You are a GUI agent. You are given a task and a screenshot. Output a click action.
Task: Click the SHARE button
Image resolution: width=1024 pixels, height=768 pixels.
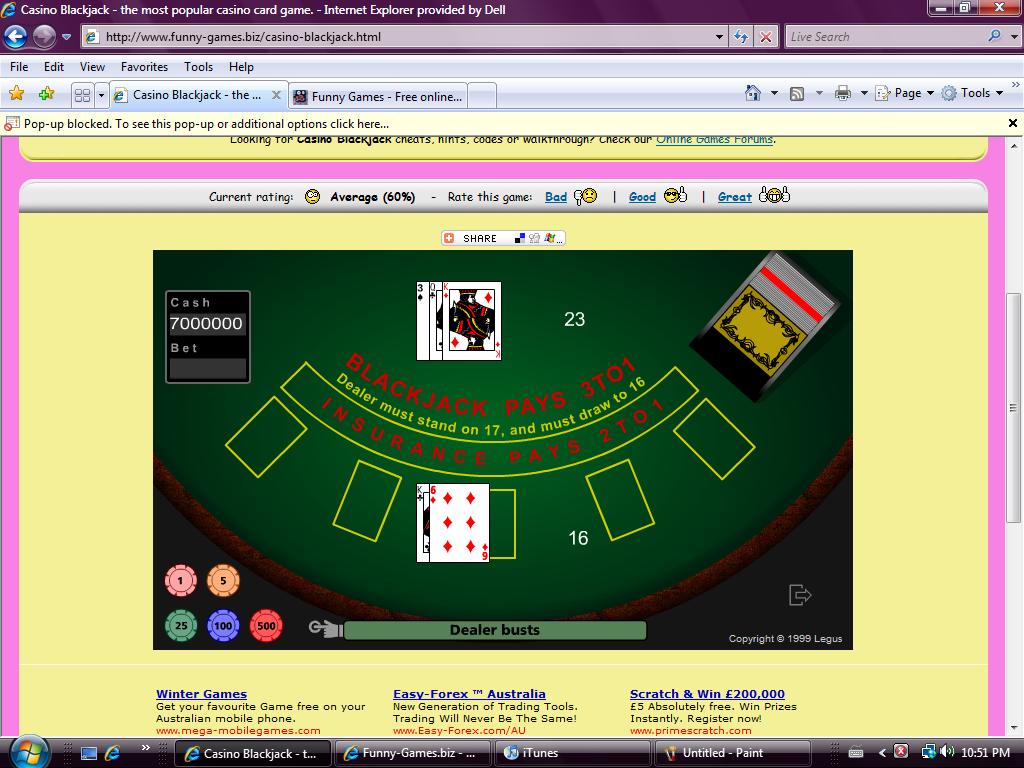[503, 238]
